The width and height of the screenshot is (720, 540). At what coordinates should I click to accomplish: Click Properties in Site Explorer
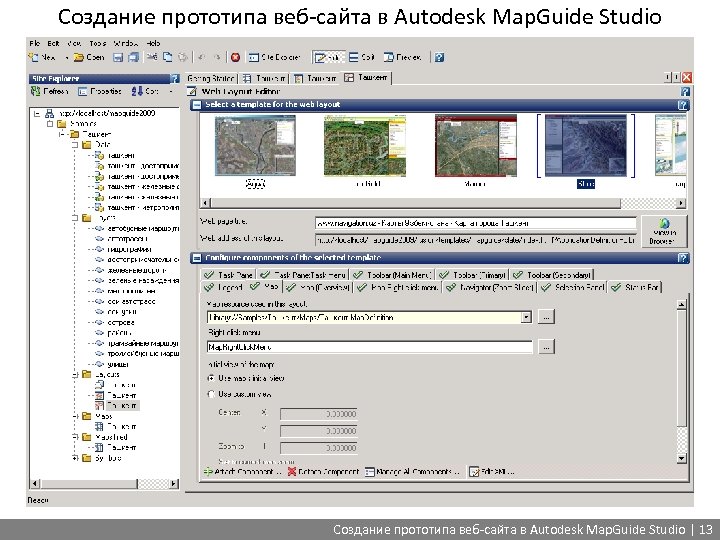(x=100, y=91)
